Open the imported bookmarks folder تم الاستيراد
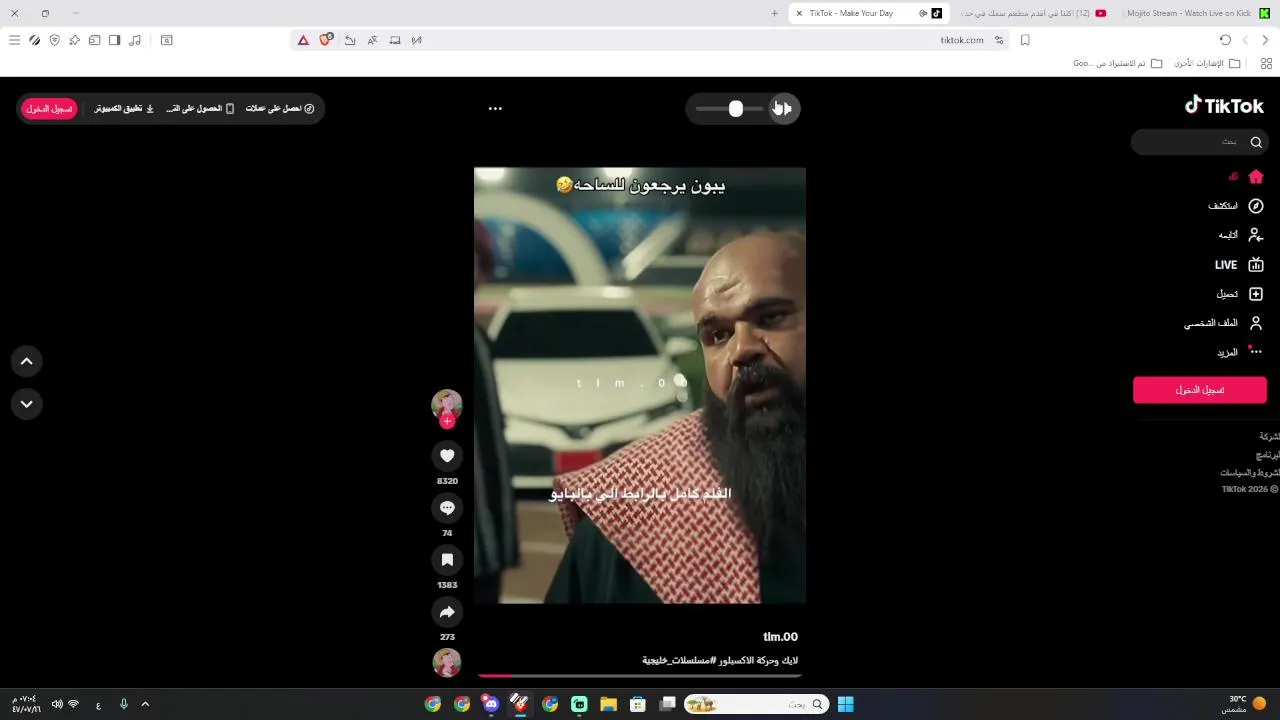This screenshot has width=1280, height=720. pyautogui.click(x=1117, y=63)
